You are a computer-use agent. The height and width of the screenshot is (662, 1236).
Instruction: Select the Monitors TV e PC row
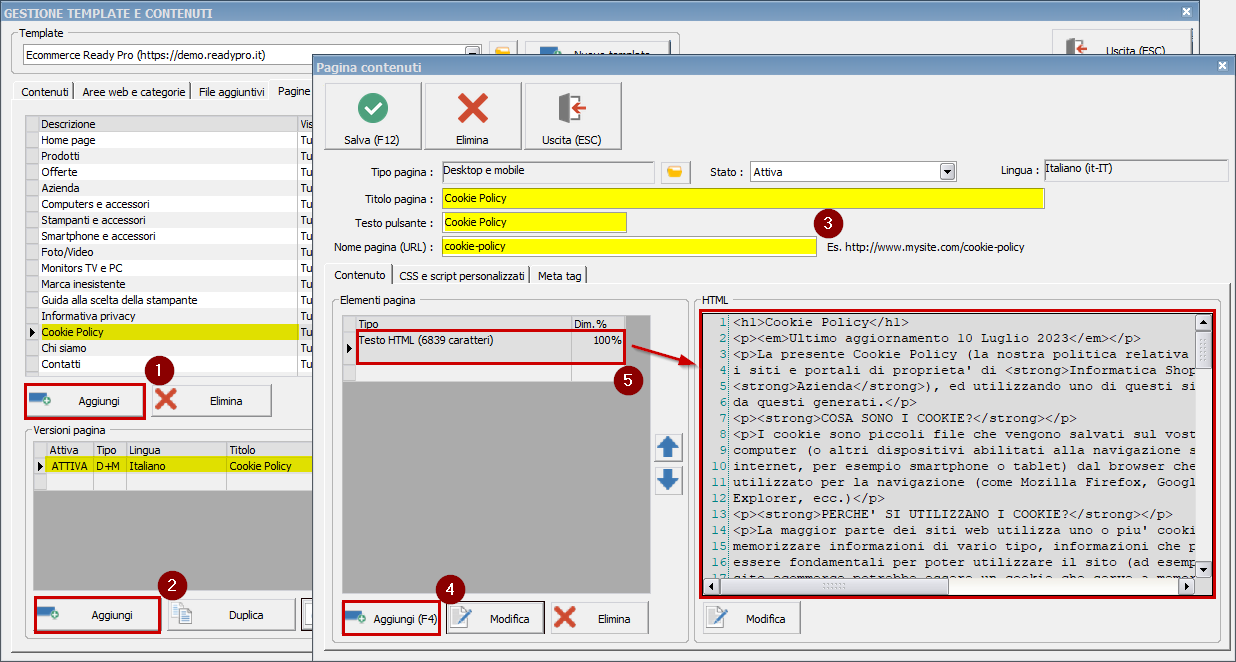pyautogui.click(x=169, y=268)
